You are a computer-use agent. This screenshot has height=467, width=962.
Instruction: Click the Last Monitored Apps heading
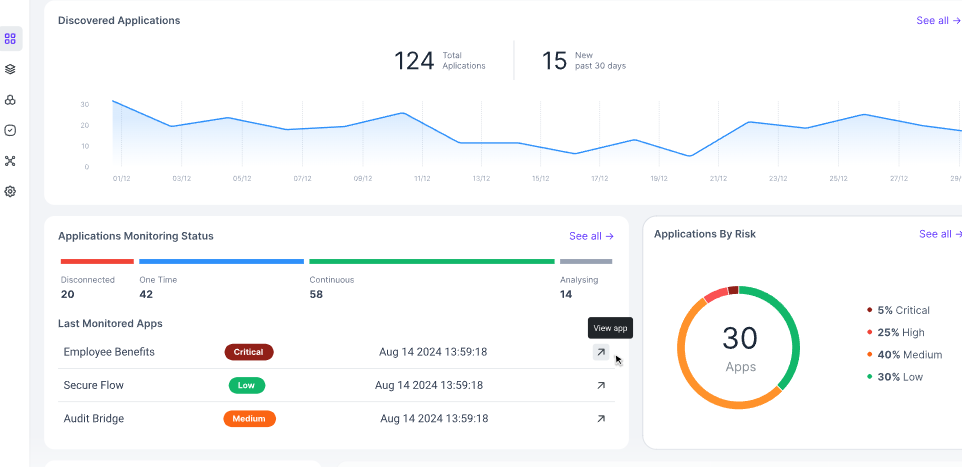pyautogui.click(x=110, y=323)
